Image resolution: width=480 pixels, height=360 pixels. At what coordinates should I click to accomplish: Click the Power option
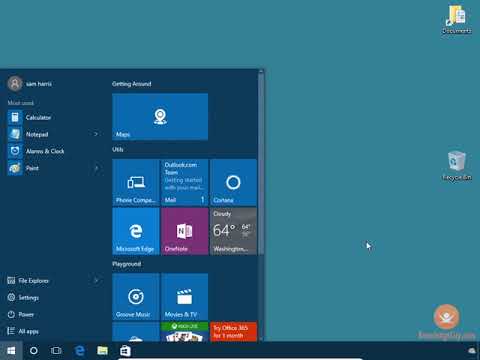[x=21, y=314]
